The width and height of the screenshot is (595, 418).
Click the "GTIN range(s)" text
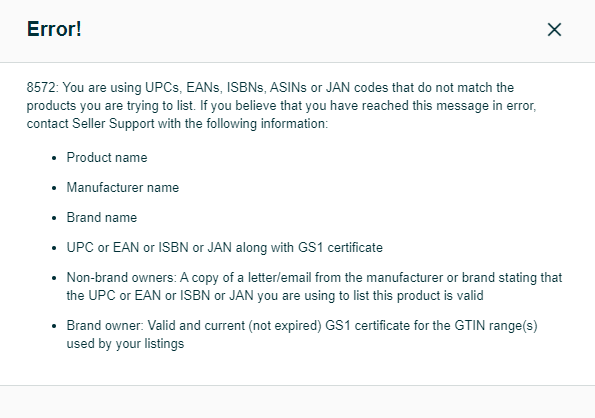(x=496, y=326)
